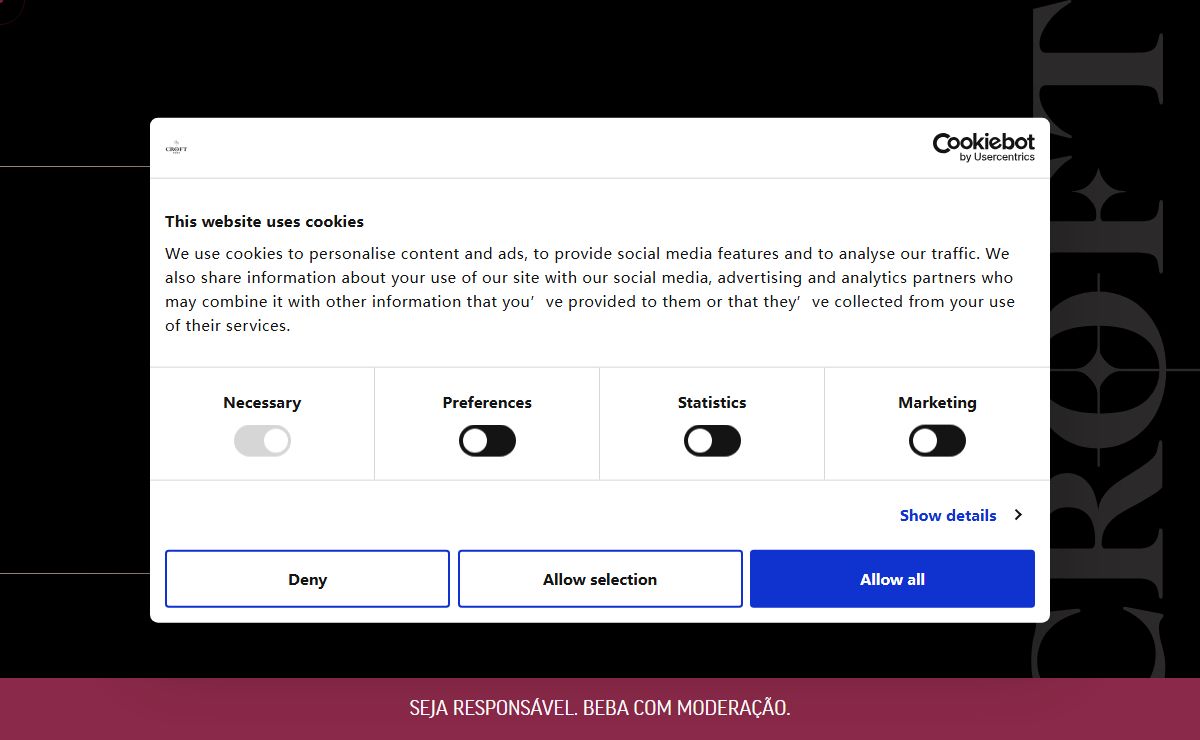The width and height of the screenshot is (1200, 740).
Task: Deny all cookies with the Deny button
Action: point(307,579)
